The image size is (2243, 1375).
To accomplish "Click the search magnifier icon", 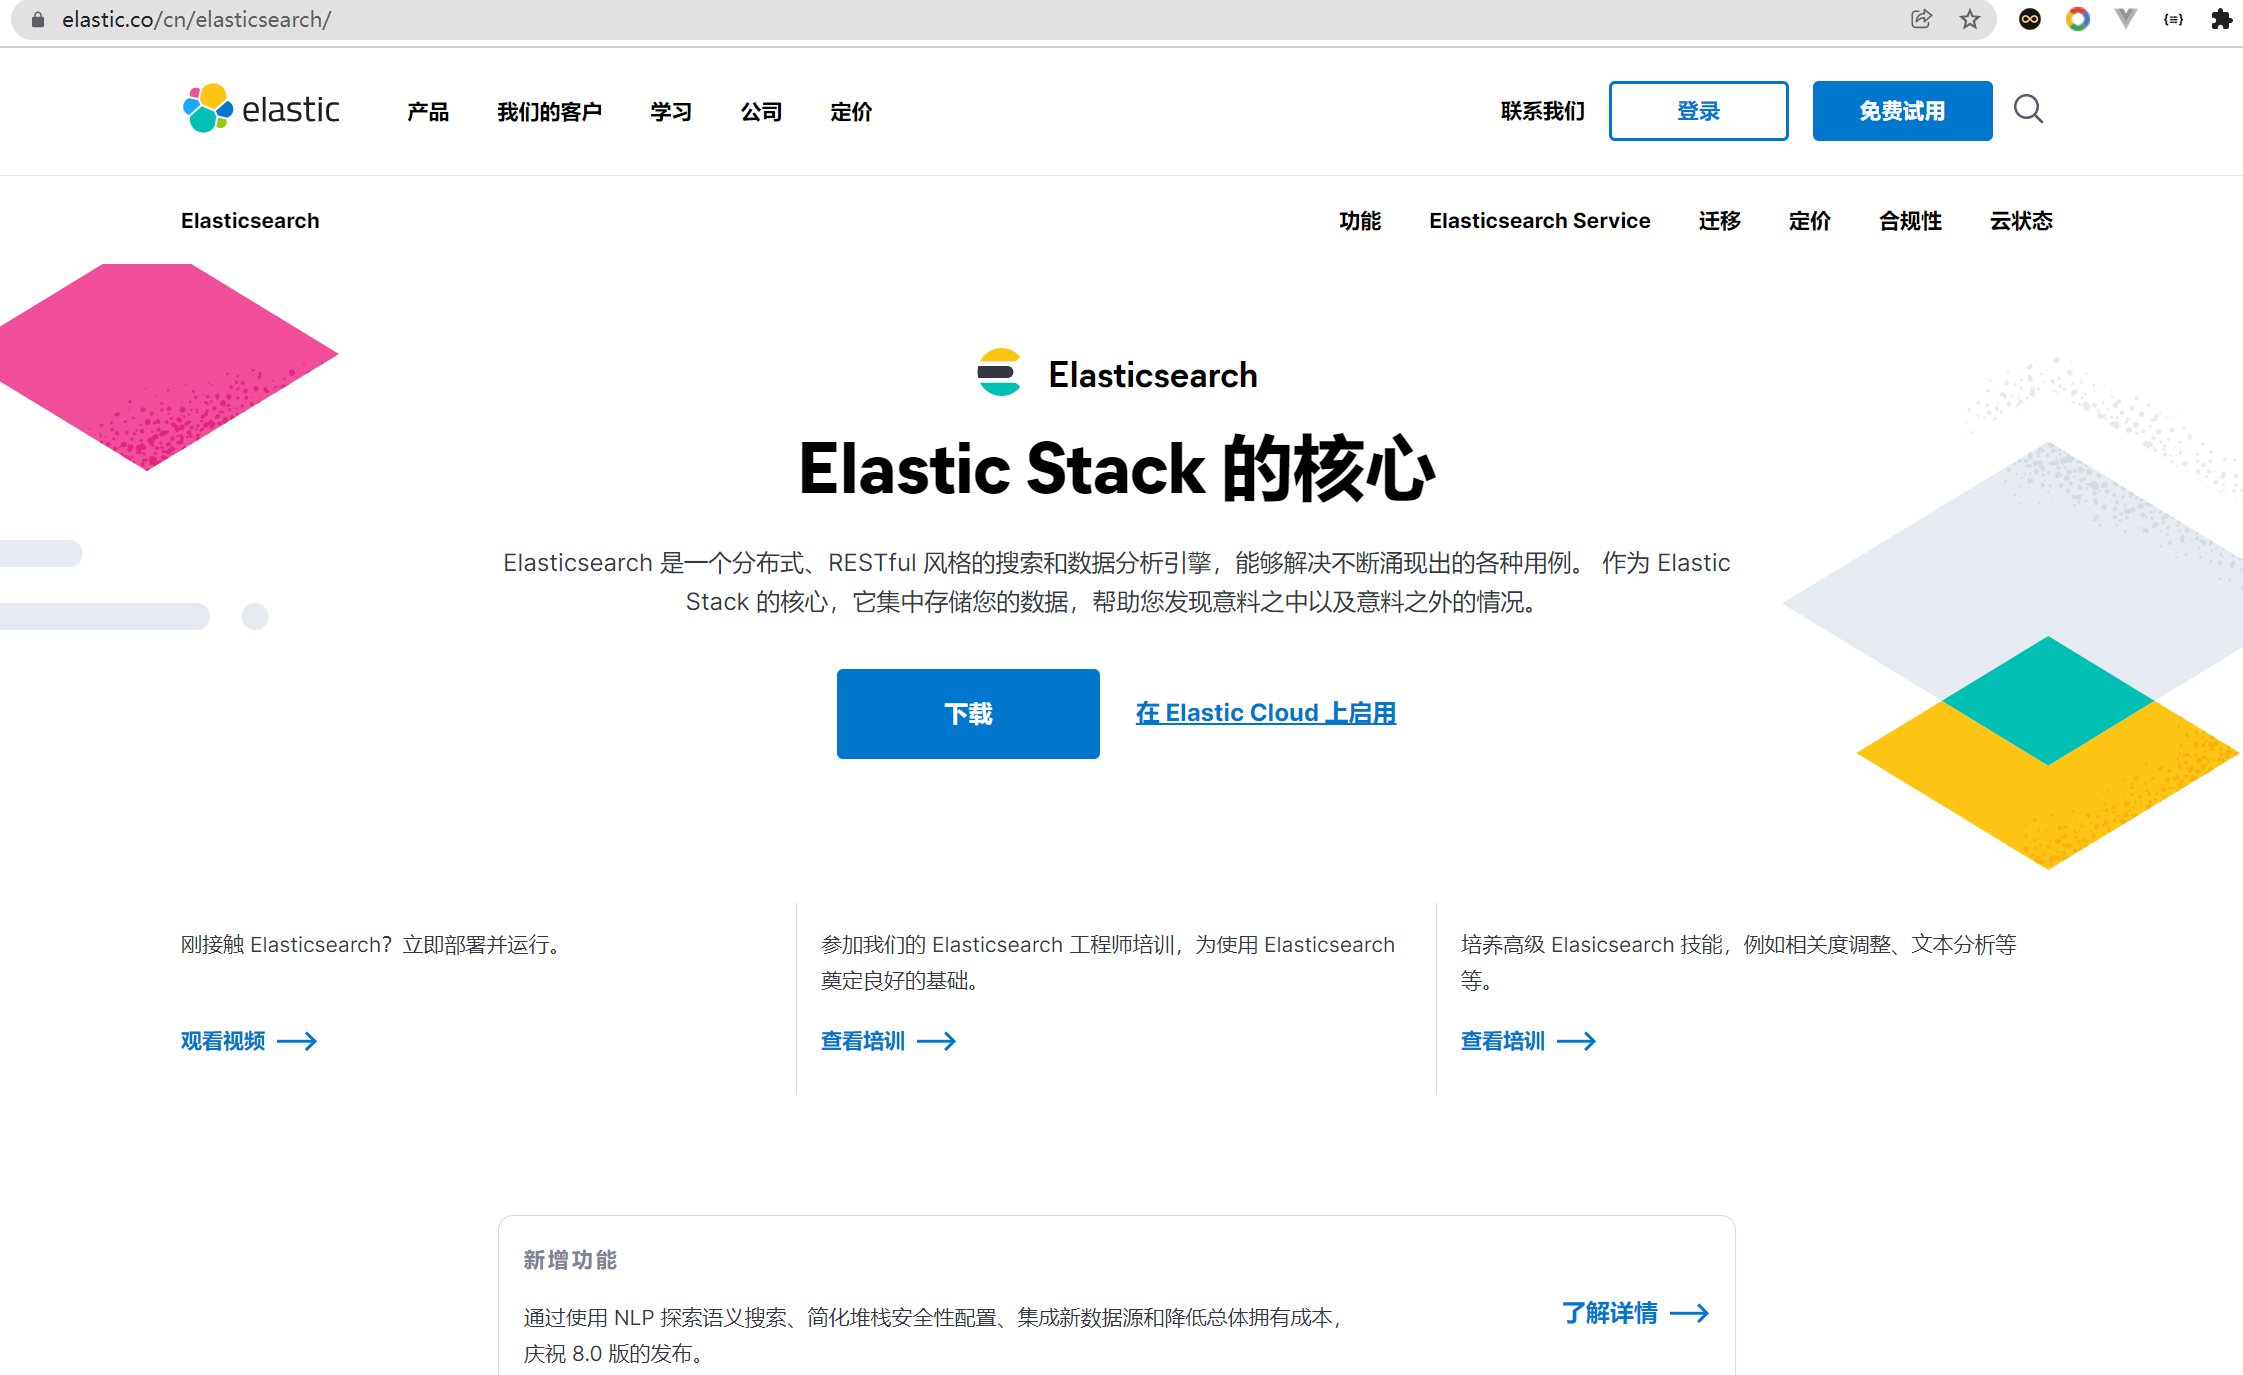I will [x=2028, y=109].
